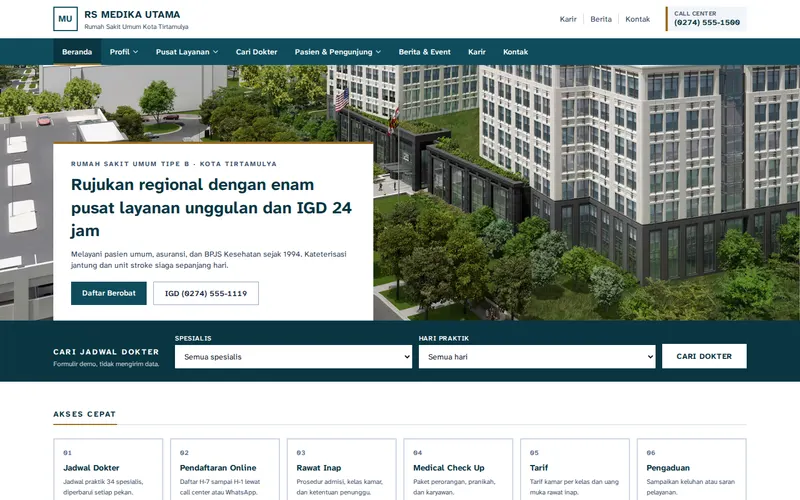Expand the Profil menu chevron
The image size is (800, 500).
click(136, 52)
